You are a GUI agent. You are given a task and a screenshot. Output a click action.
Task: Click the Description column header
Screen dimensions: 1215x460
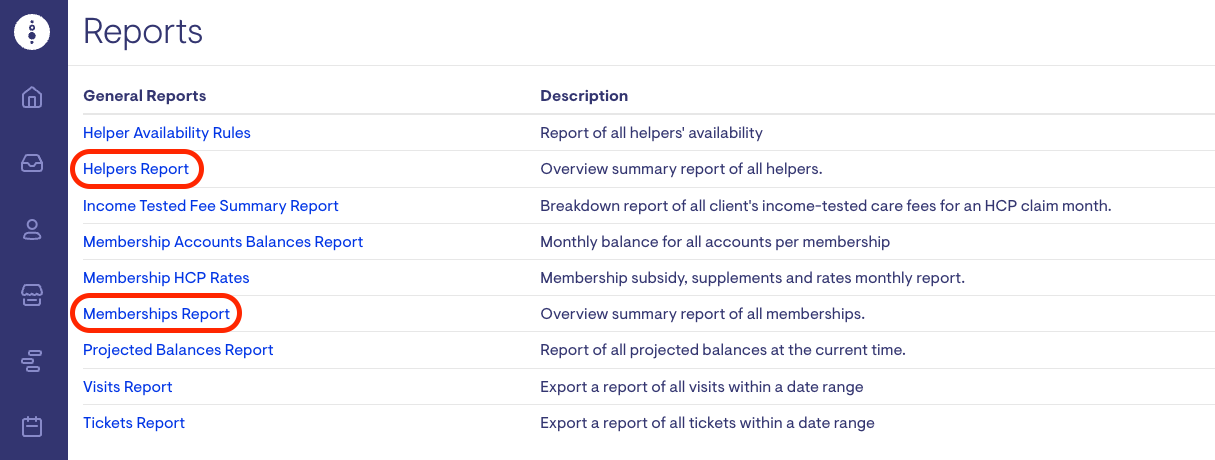point(584,96)
